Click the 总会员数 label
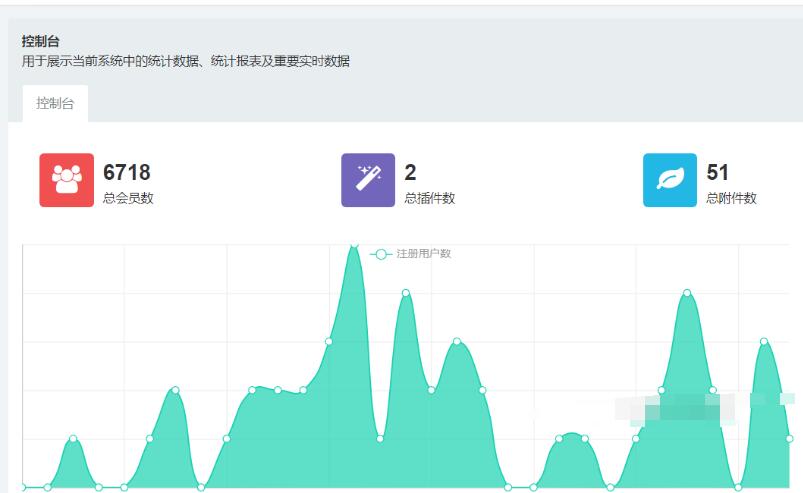 click(x=128, y=198)
